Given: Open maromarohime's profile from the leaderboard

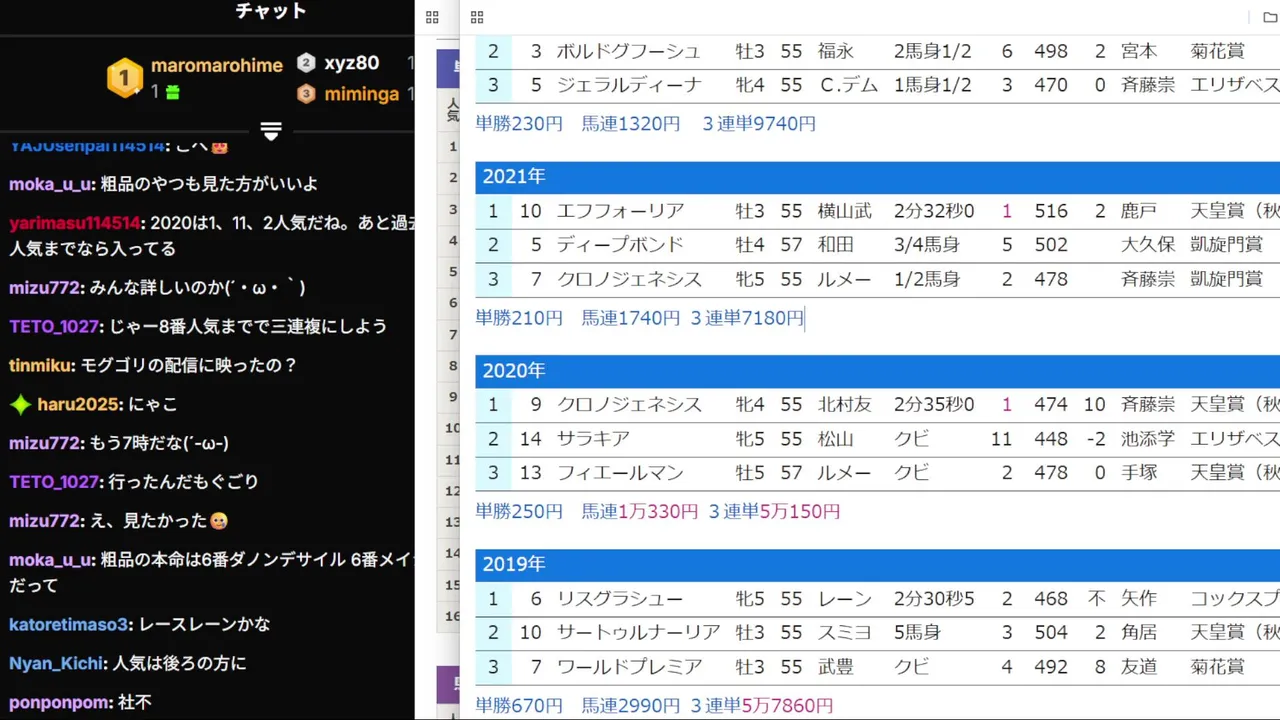Looking at the screenshot, I should (x=217, y=65).
